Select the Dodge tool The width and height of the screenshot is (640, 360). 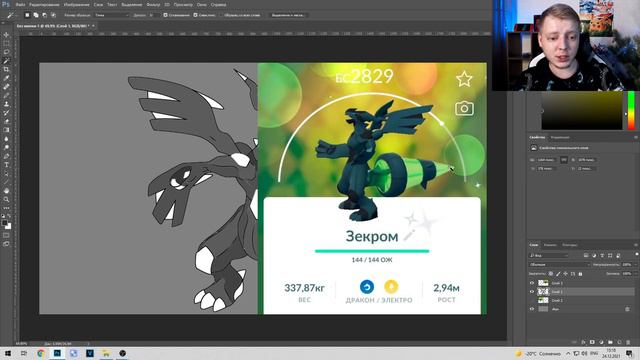[6, 147]
